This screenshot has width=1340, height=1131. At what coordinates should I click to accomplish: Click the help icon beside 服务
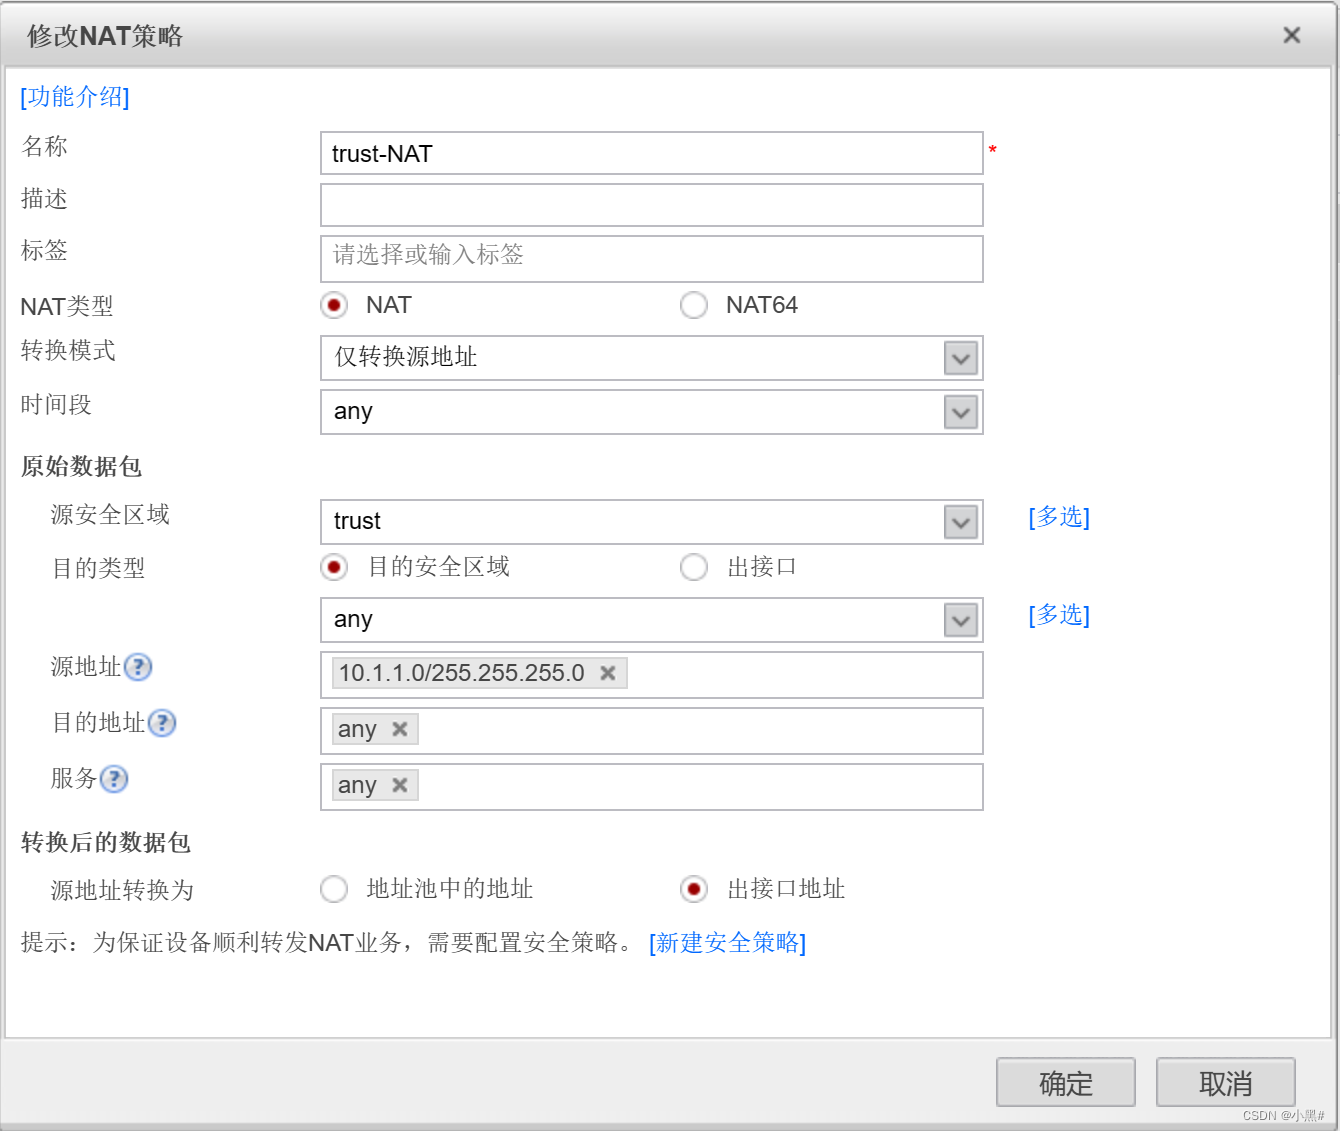[x=114, y=779]
